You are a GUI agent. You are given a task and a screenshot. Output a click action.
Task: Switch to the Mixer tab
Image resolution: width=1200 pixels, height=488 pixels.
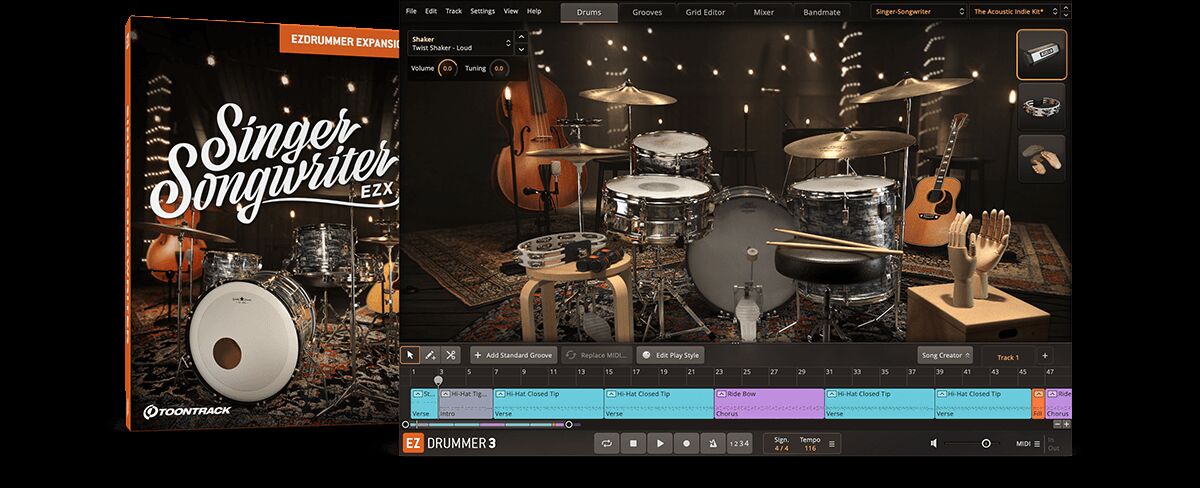763,12
